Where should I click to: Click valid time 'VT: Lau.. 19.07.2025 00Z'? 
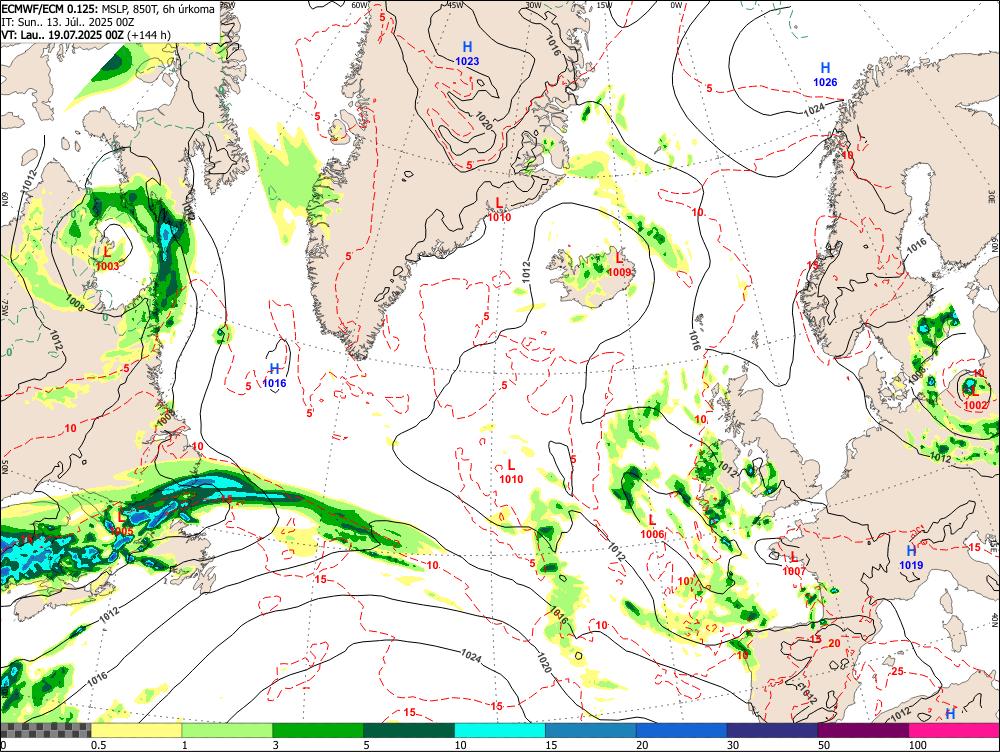62,35
